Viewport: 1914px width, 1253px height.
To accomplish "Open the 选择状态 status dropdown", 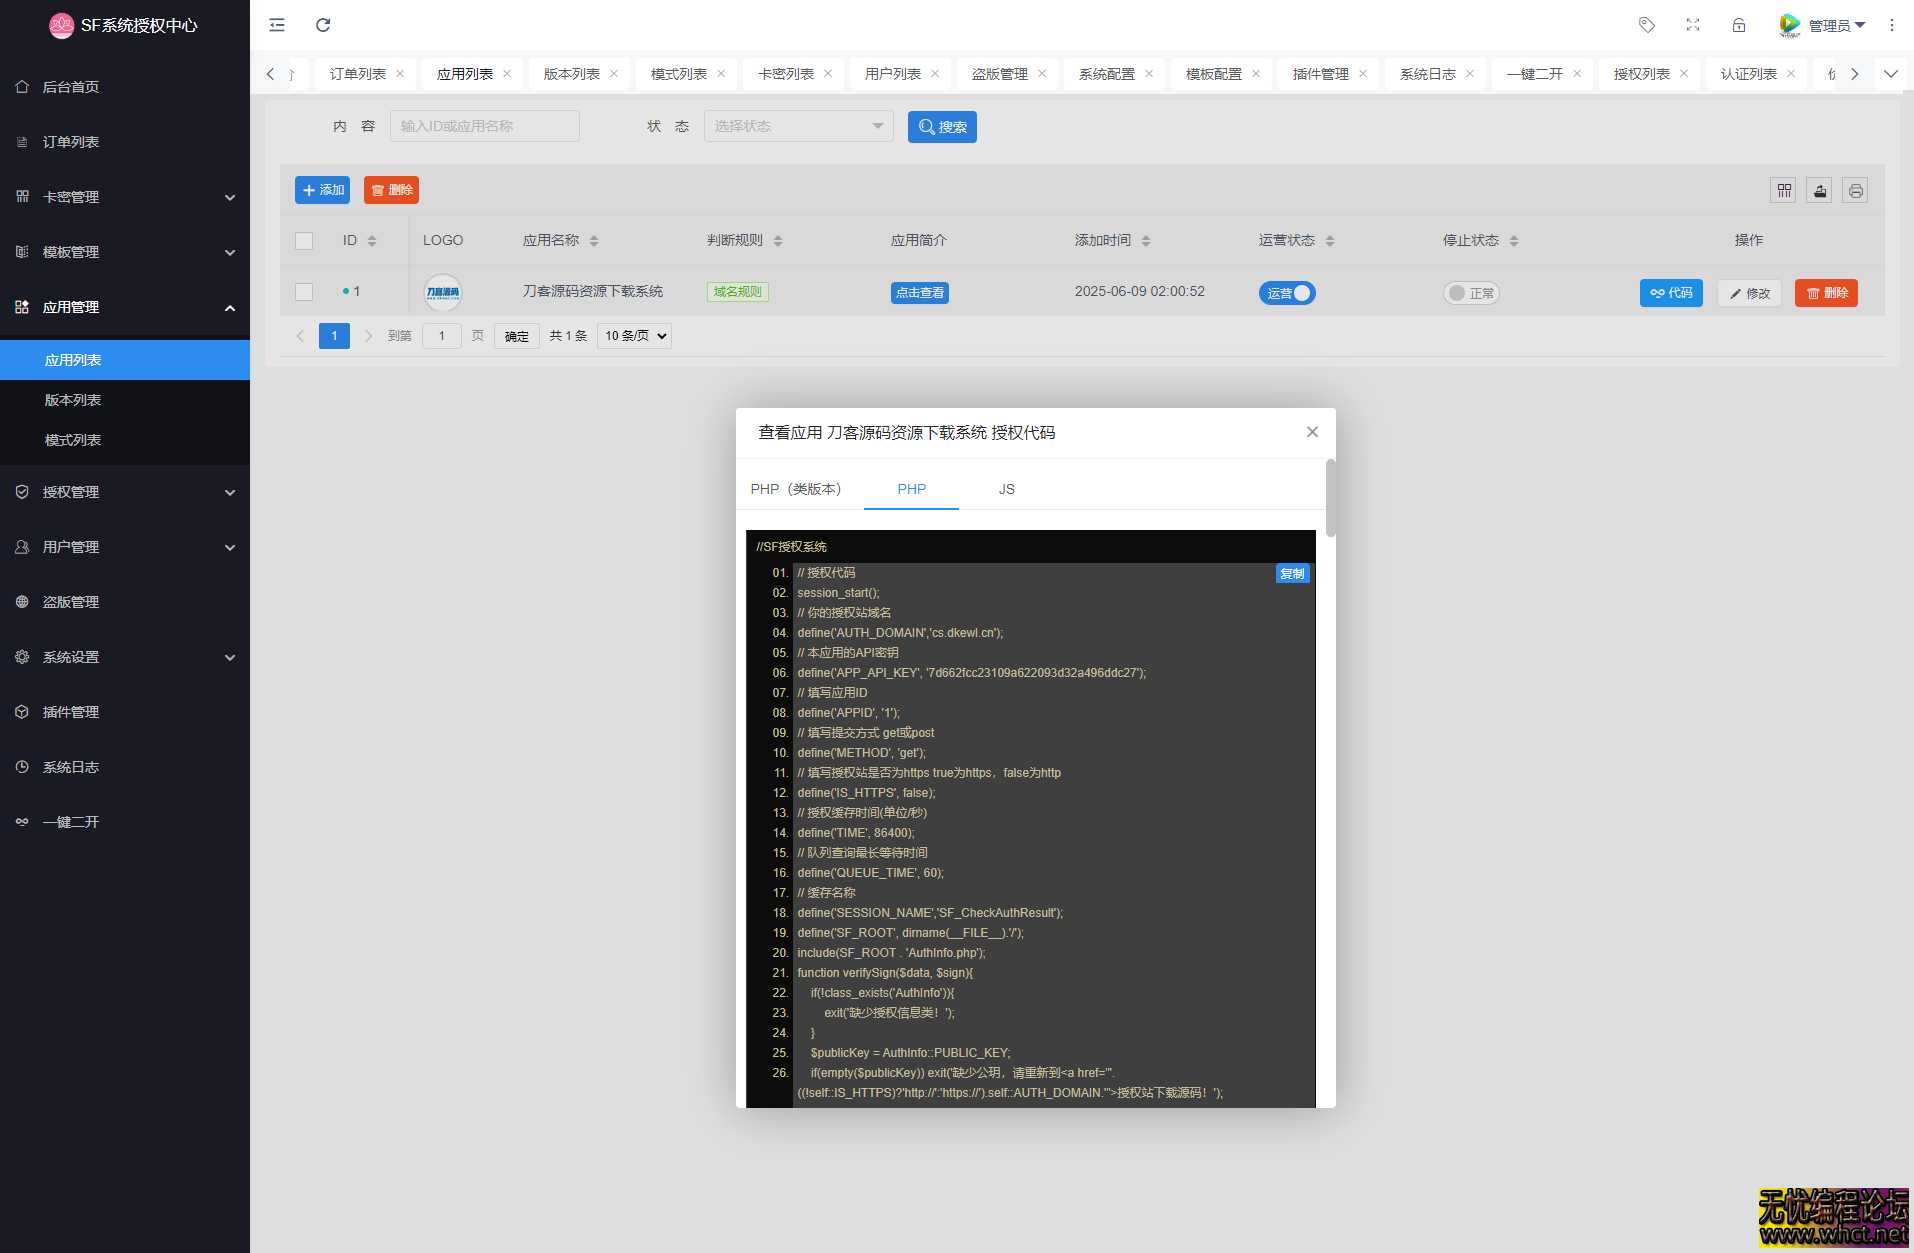I will pyautogui.click(x=798, y=126).
